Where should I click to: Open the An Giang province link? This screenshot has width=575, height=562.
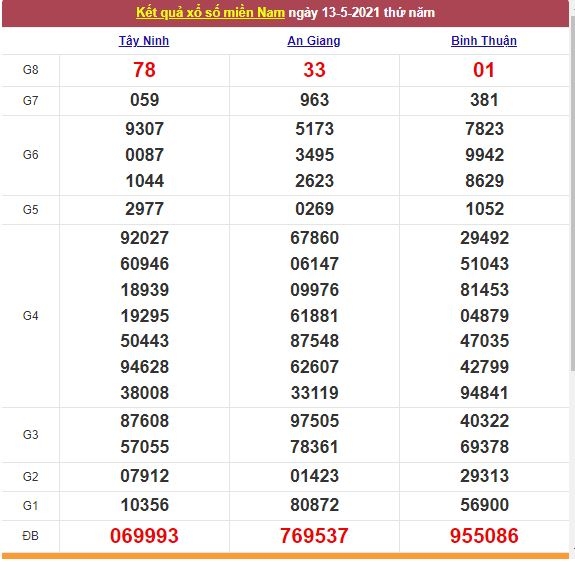click(314, 41)
